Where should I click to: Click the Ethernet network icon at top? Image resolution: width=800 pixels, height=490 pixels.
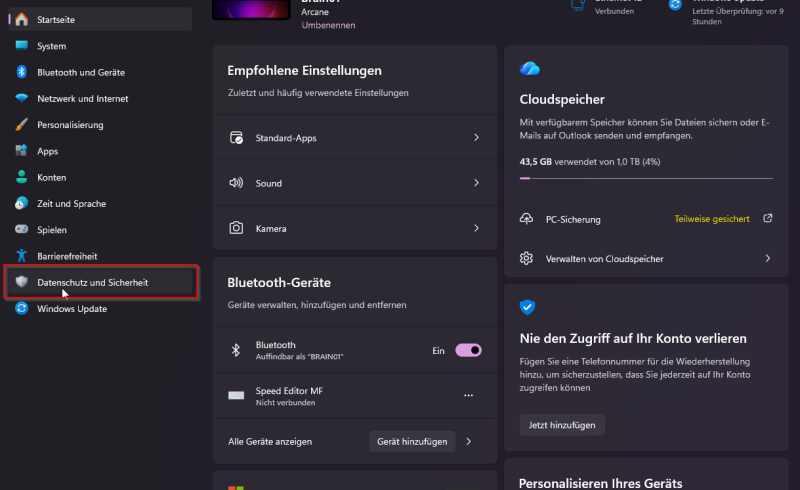tap(578, 5)
